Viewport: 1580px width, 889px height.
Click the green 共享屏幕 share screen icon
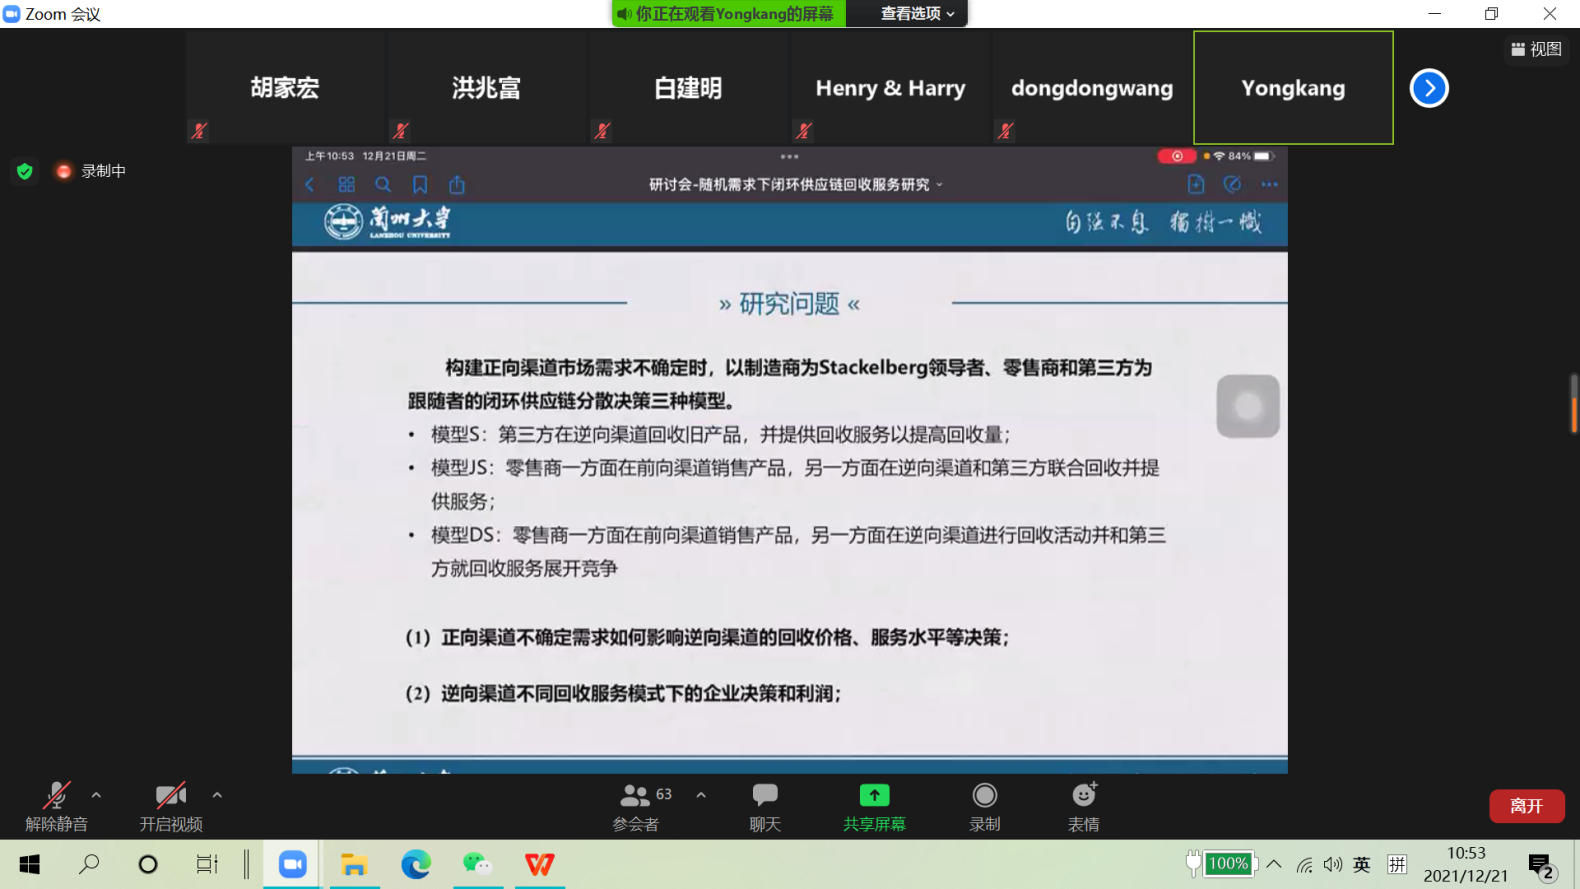tap(874, 796)
